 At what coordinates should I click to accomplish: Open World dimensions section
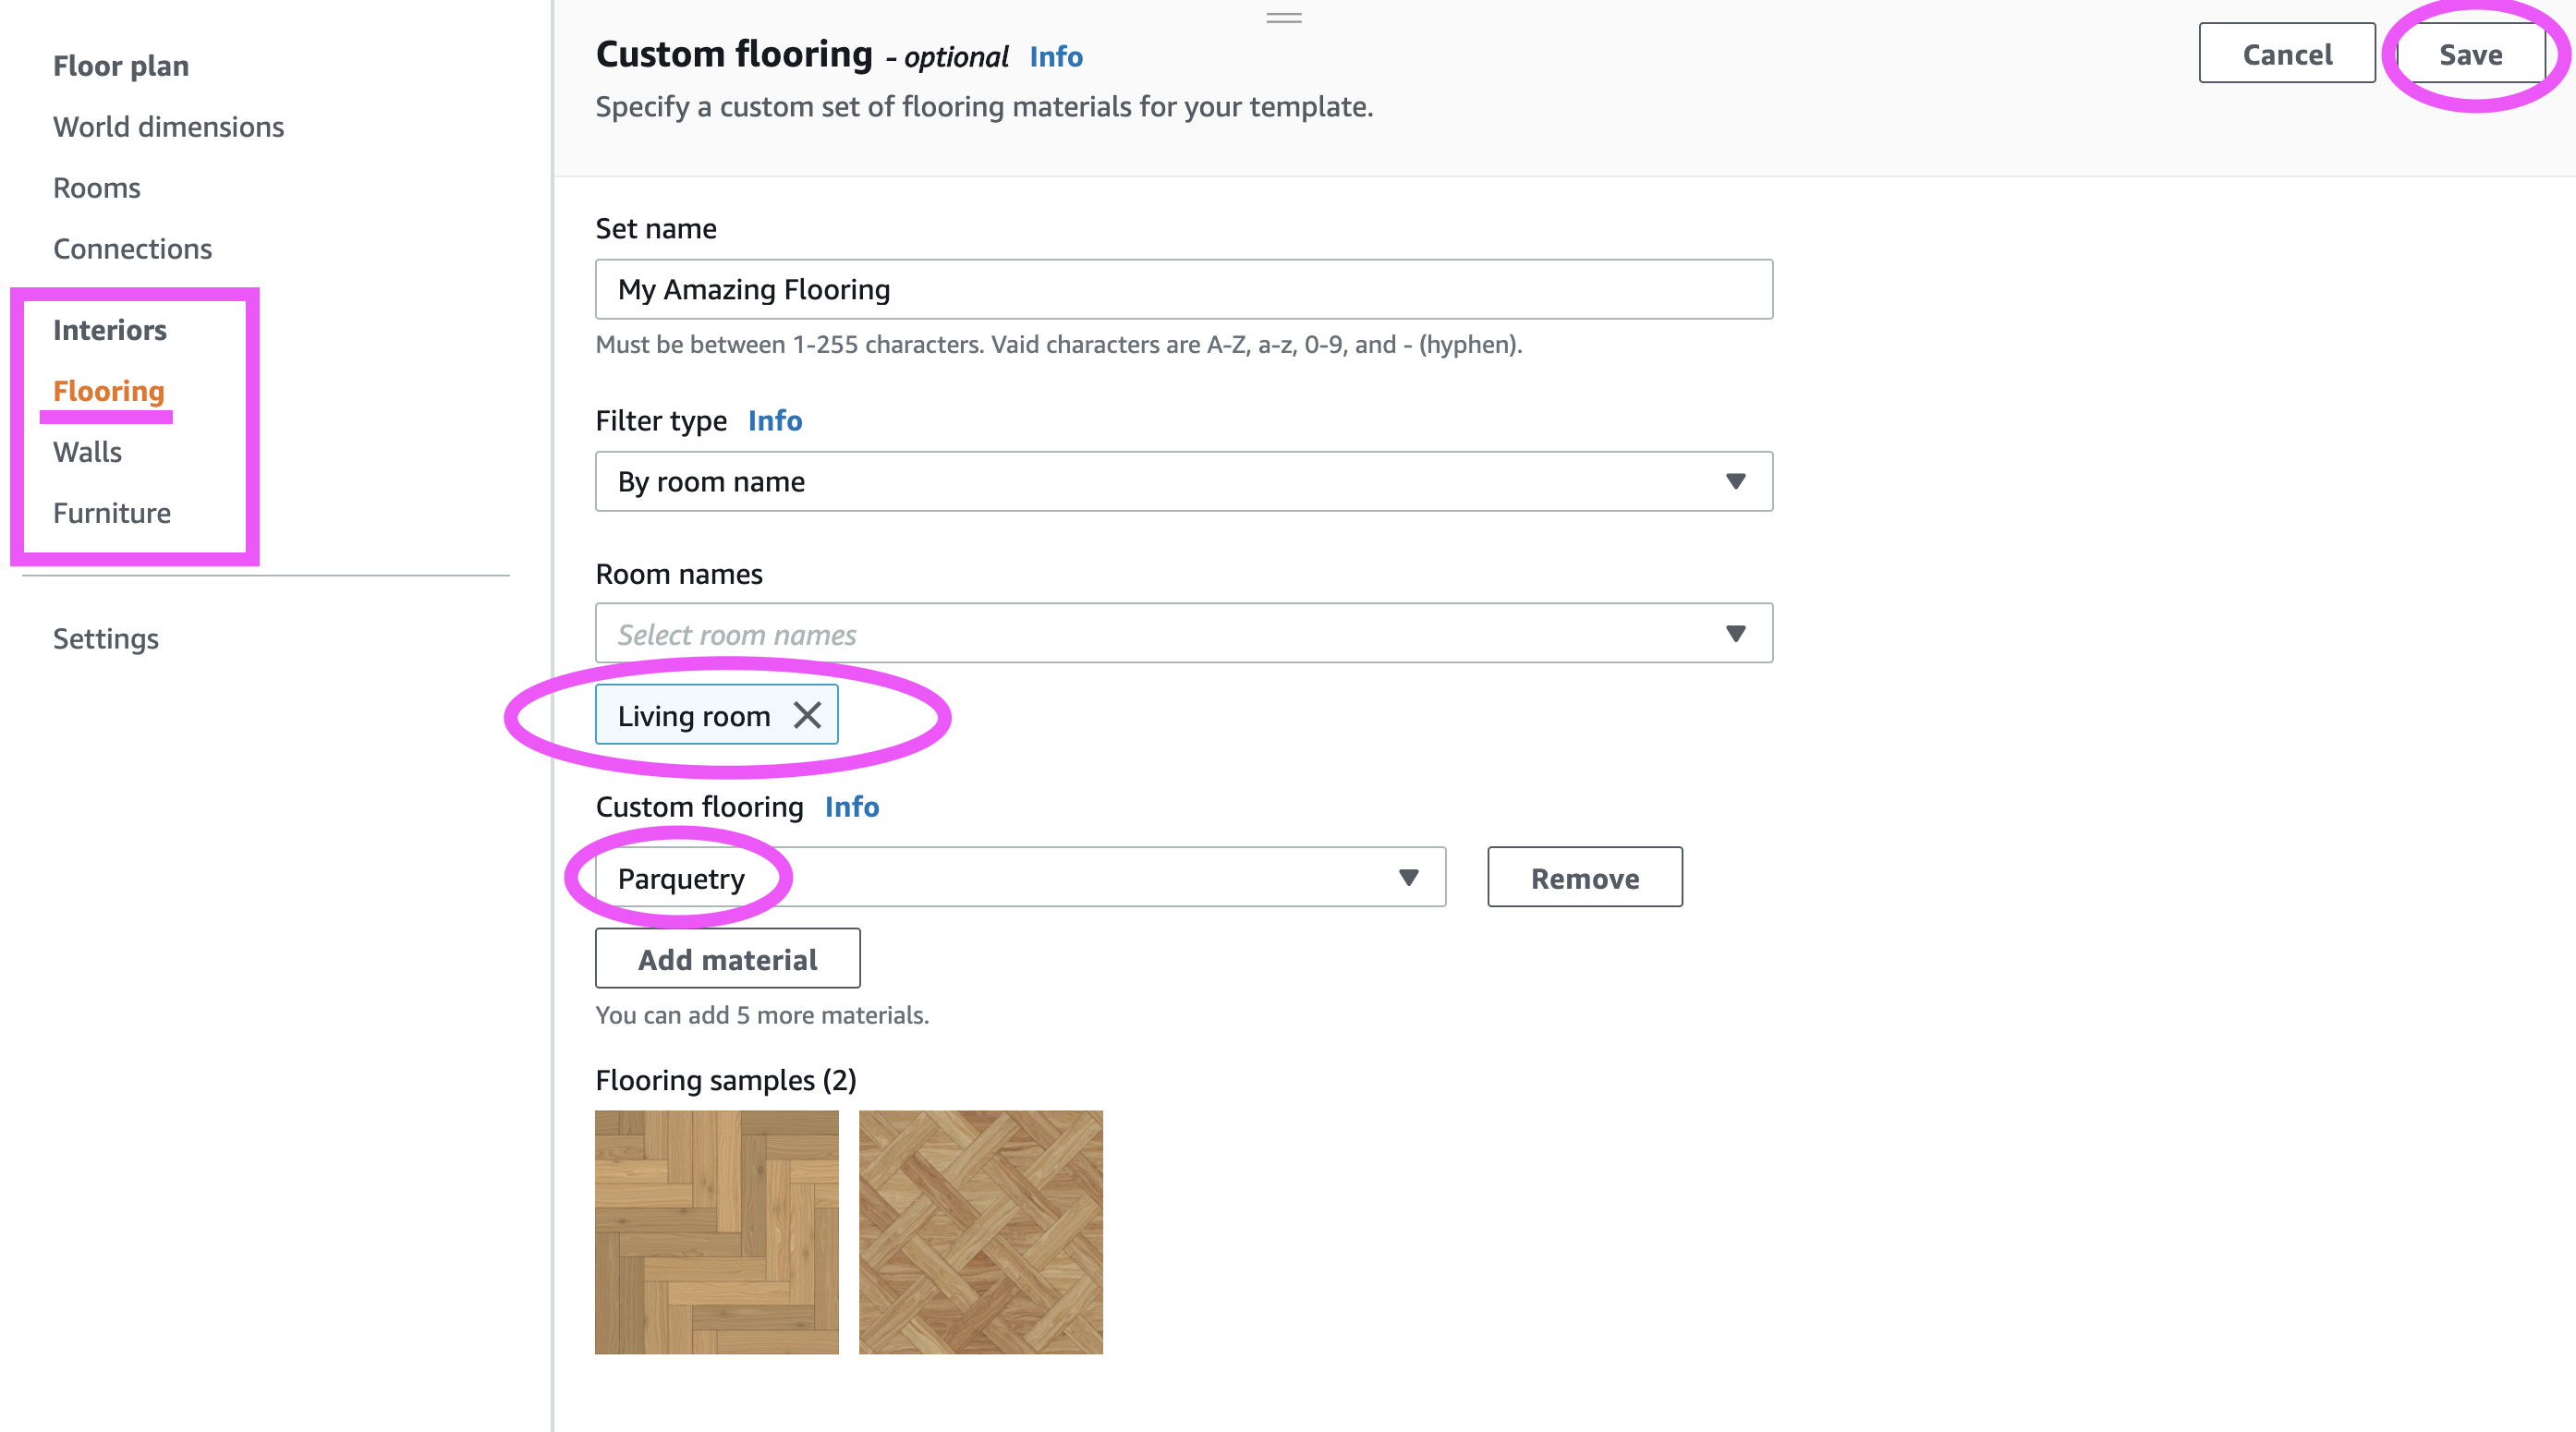(168, 127)
